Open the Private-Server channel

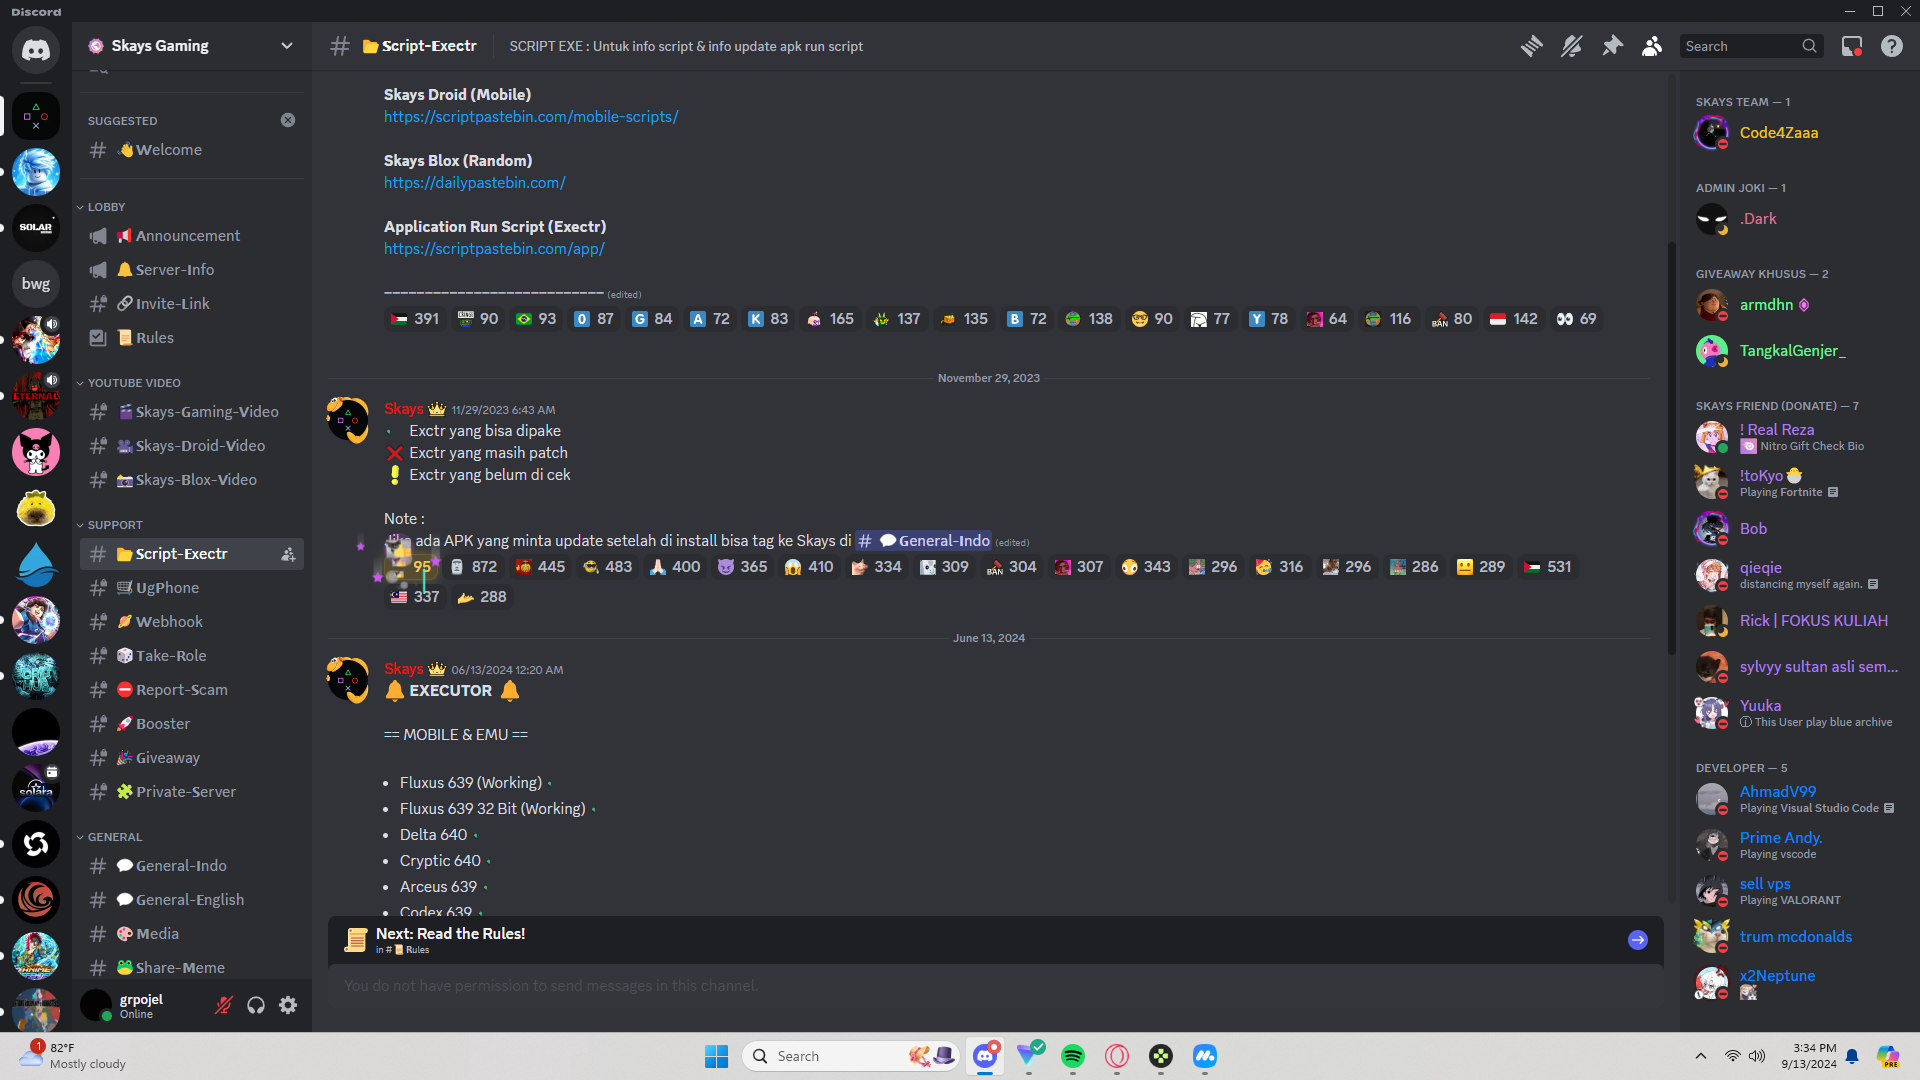point(192,792)
